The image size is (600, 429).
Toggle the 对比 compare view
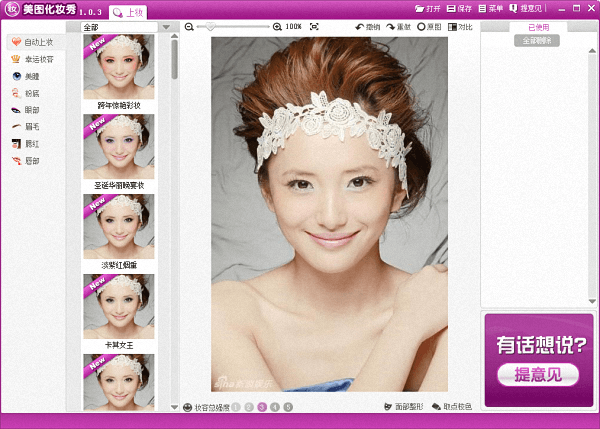click(x=460, y=26)
